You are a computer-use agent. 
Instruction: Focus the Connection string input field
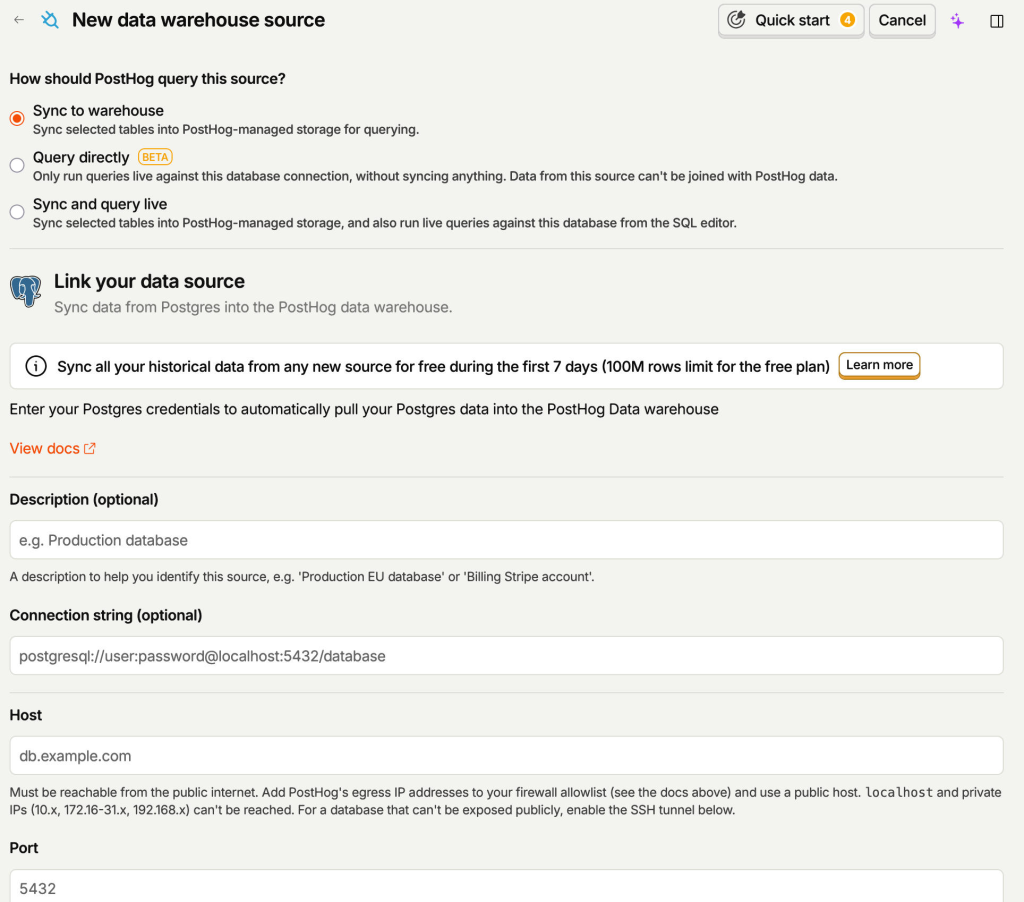tap(506, 656)
